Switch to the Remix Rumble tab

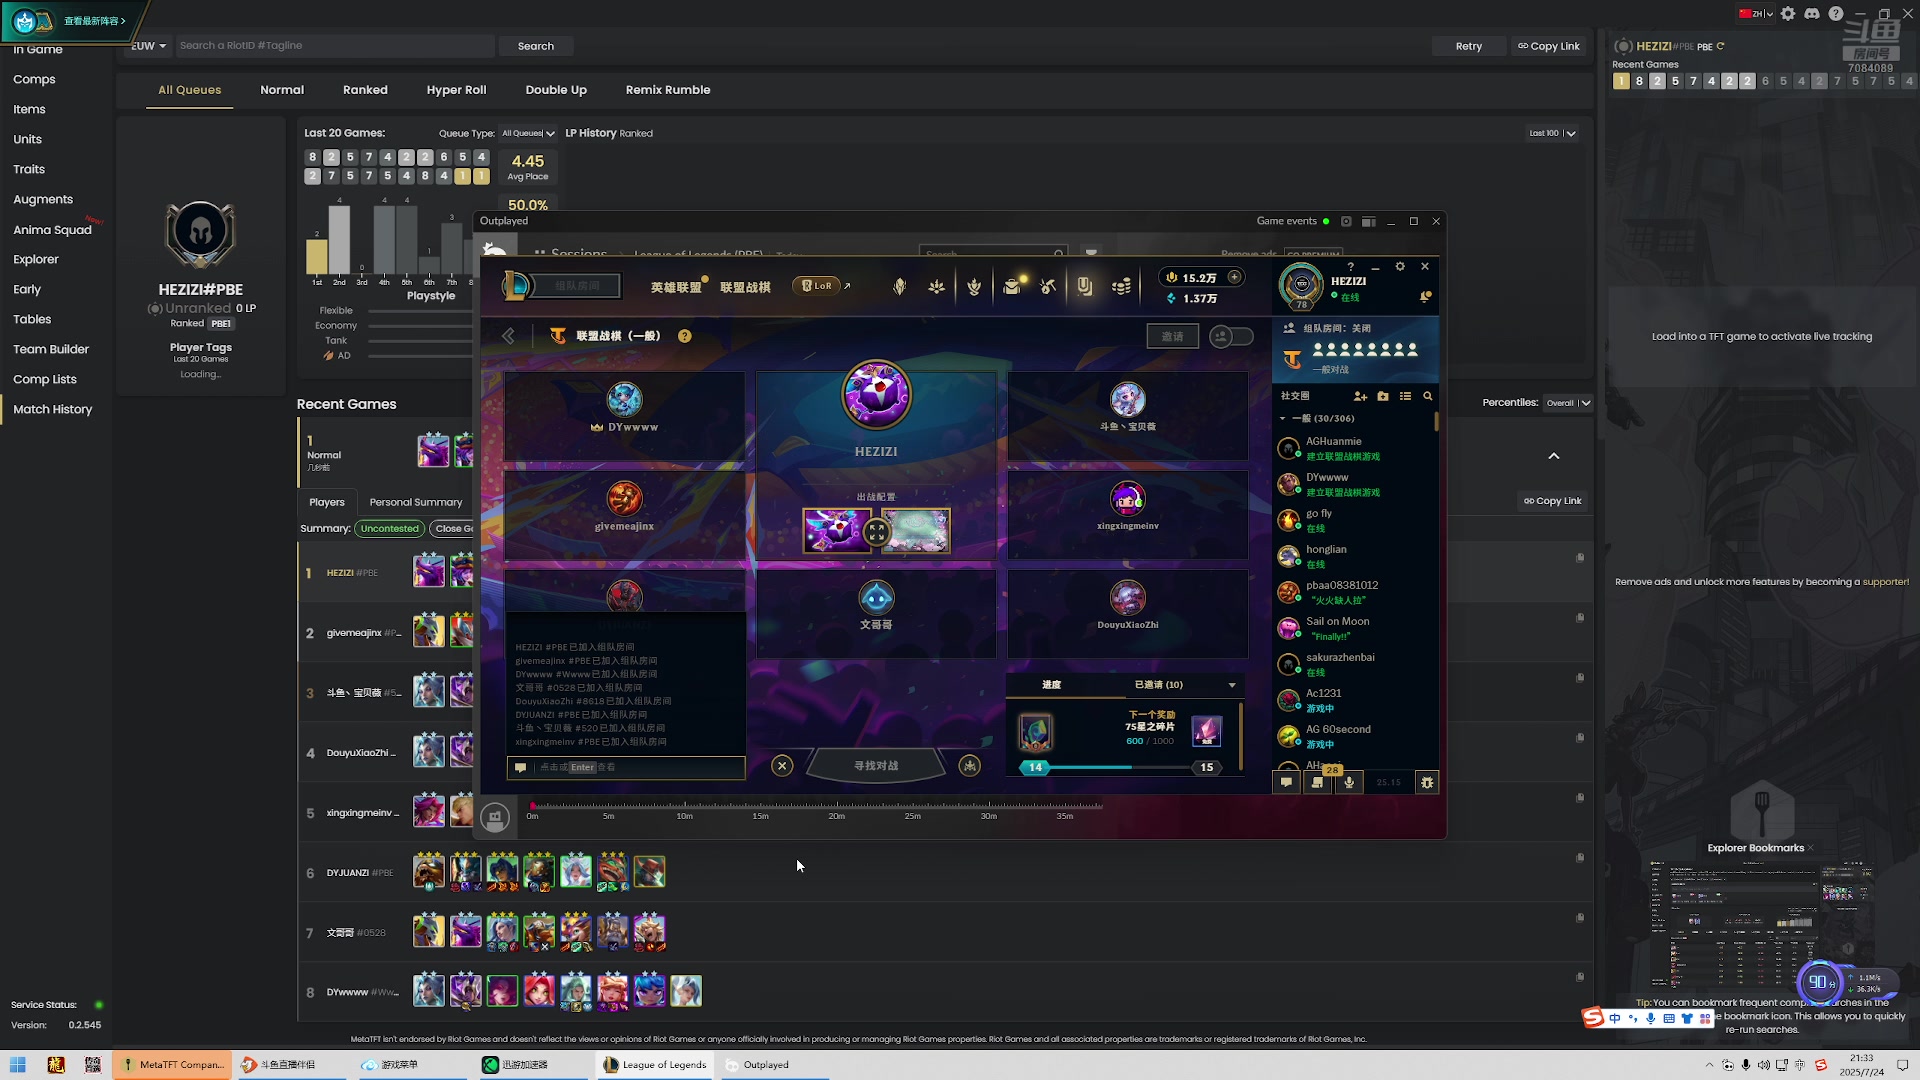click(x=668, y=90)
